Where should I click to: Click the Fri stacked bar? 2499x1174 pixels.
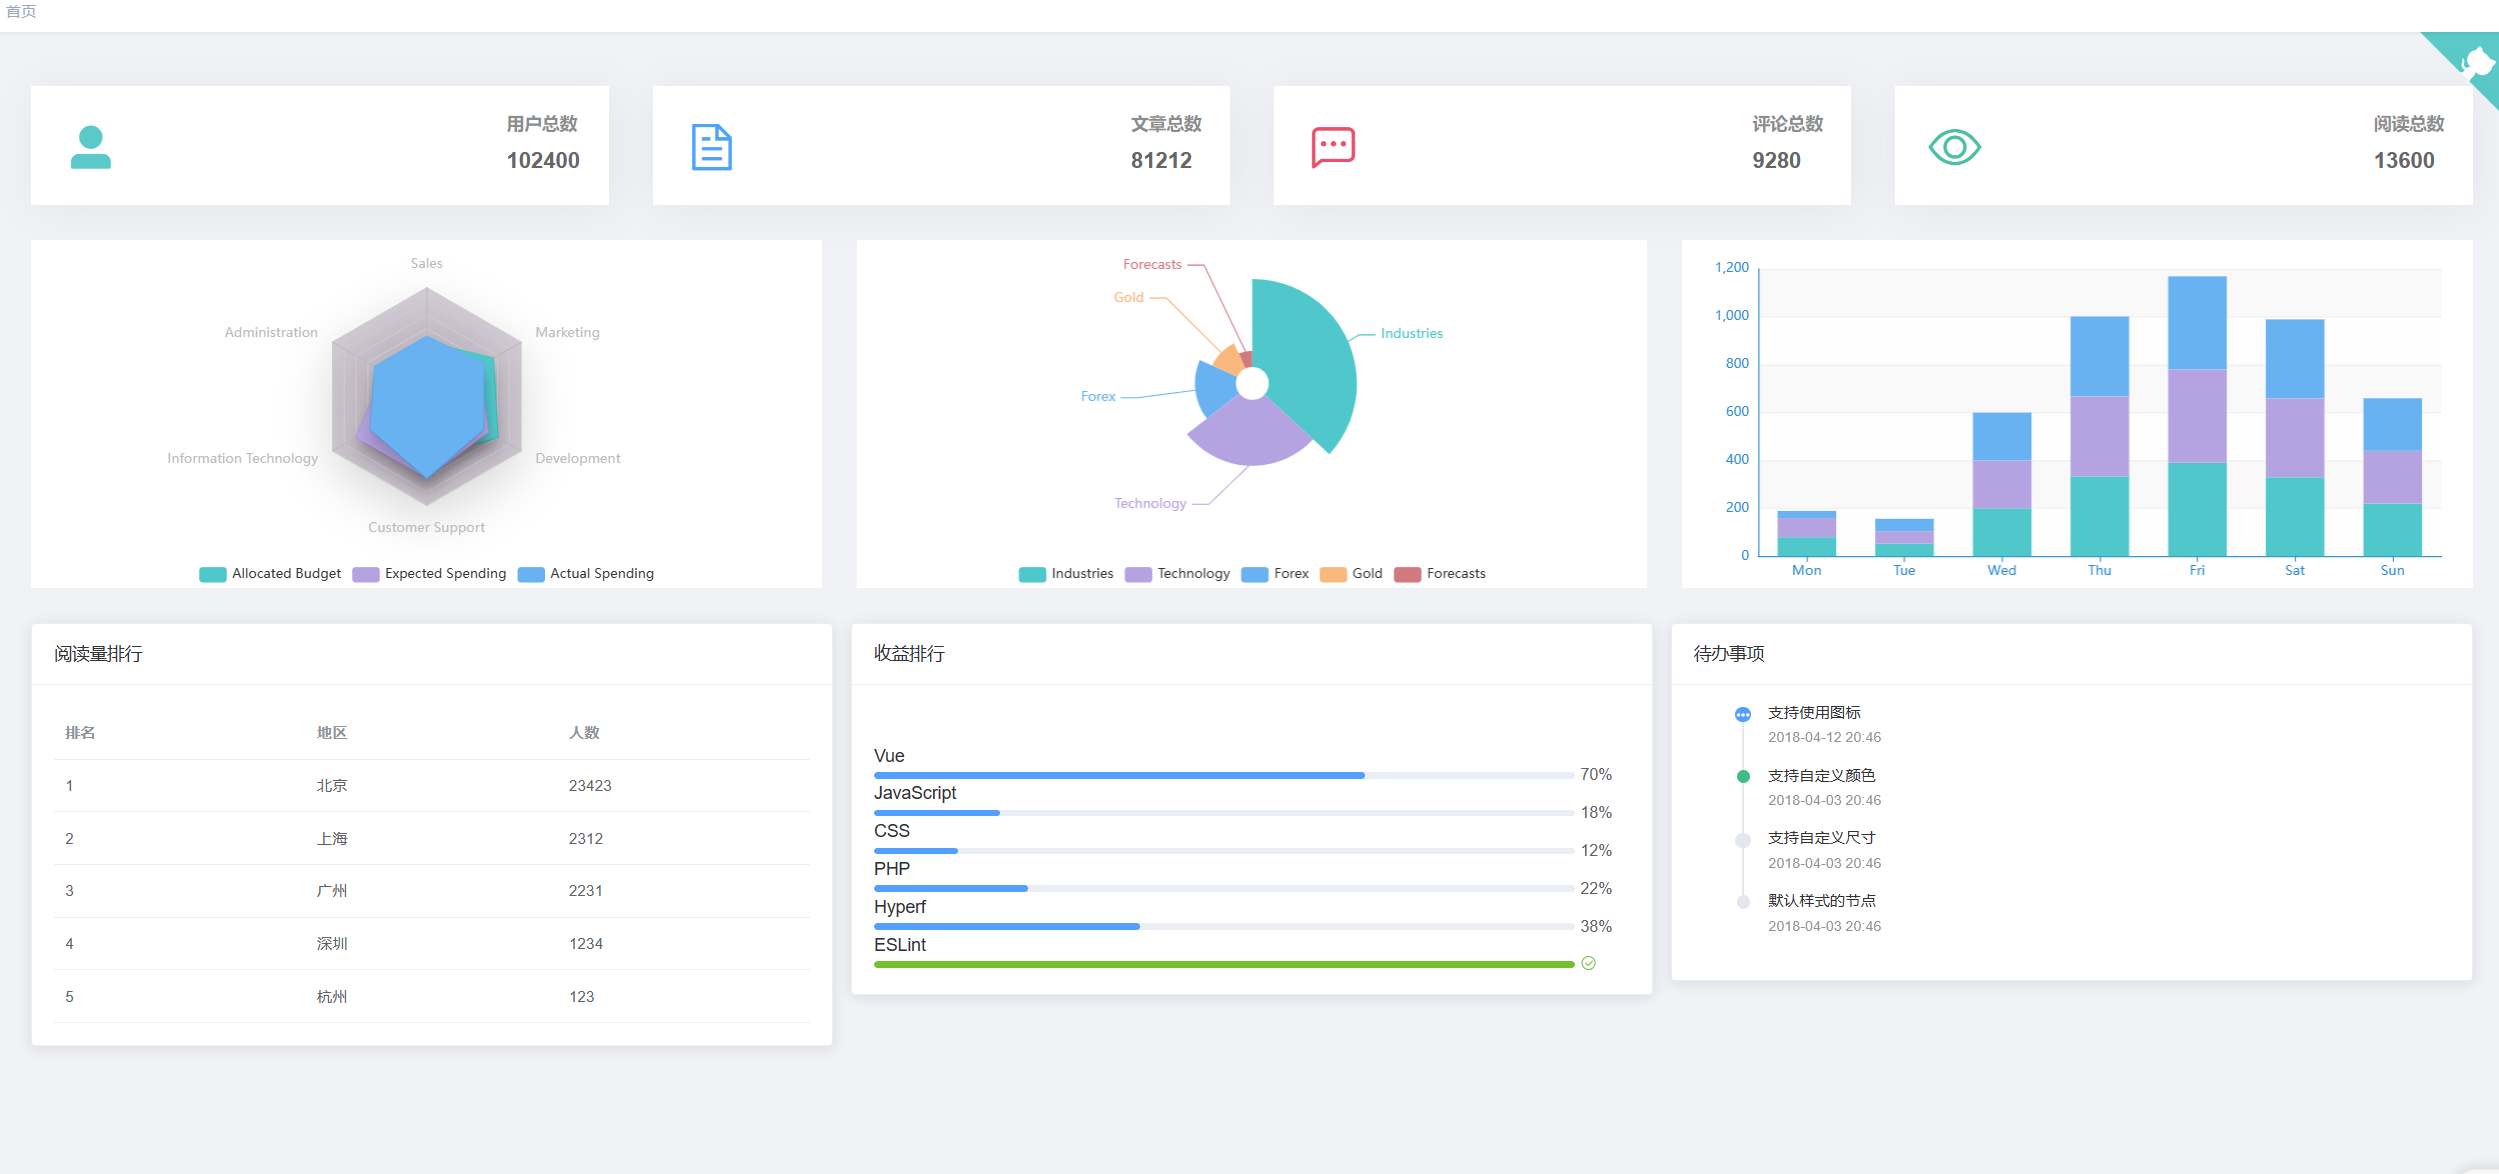click(2197, 416)
